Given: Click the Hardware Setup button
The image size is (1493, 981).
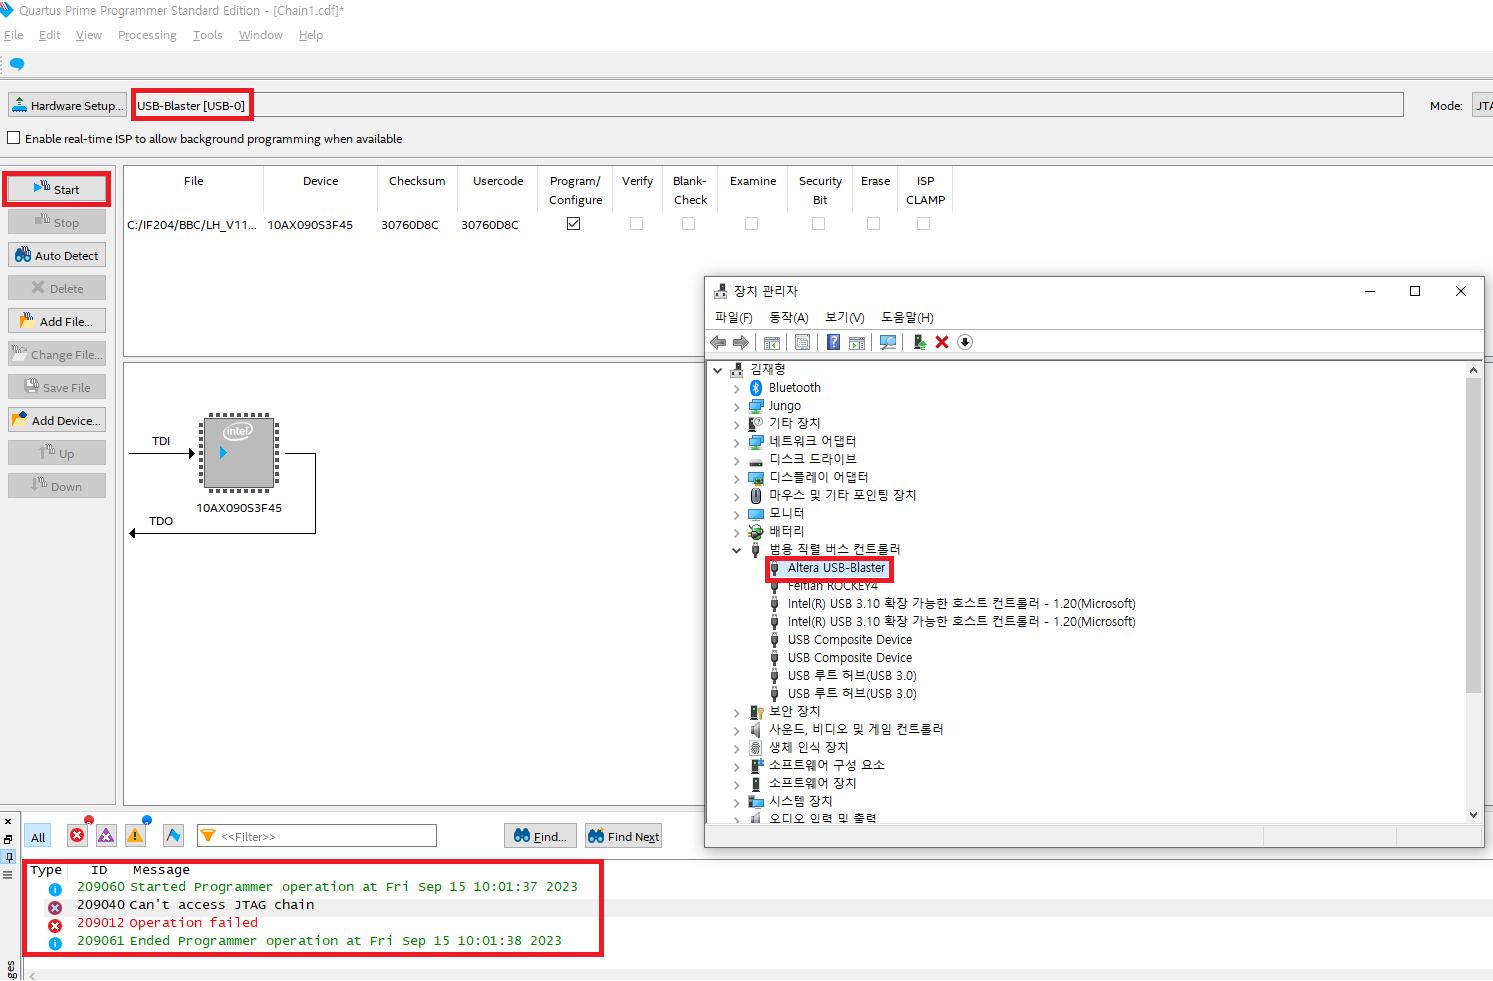Looking at the screenshot, I should click(x=68, y=105).
